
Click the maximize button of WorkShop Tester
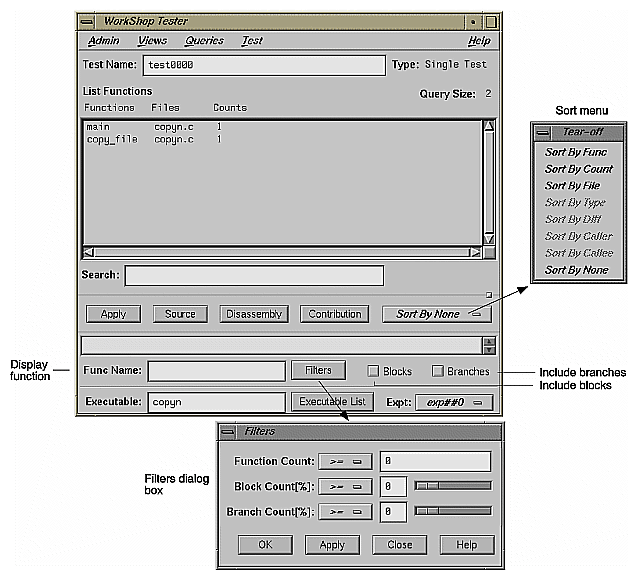pos(491,22)
